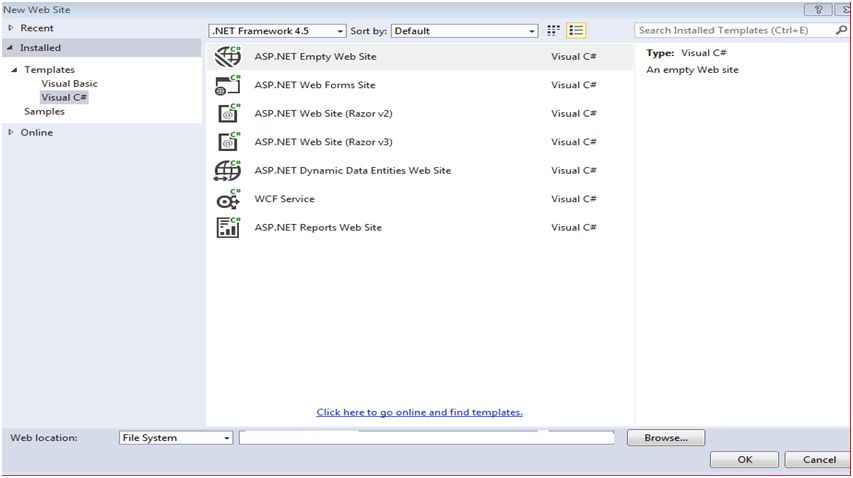
Task: Select 'ASP.NET Reports Web Site' template name
Action: (x=318, y=227)
